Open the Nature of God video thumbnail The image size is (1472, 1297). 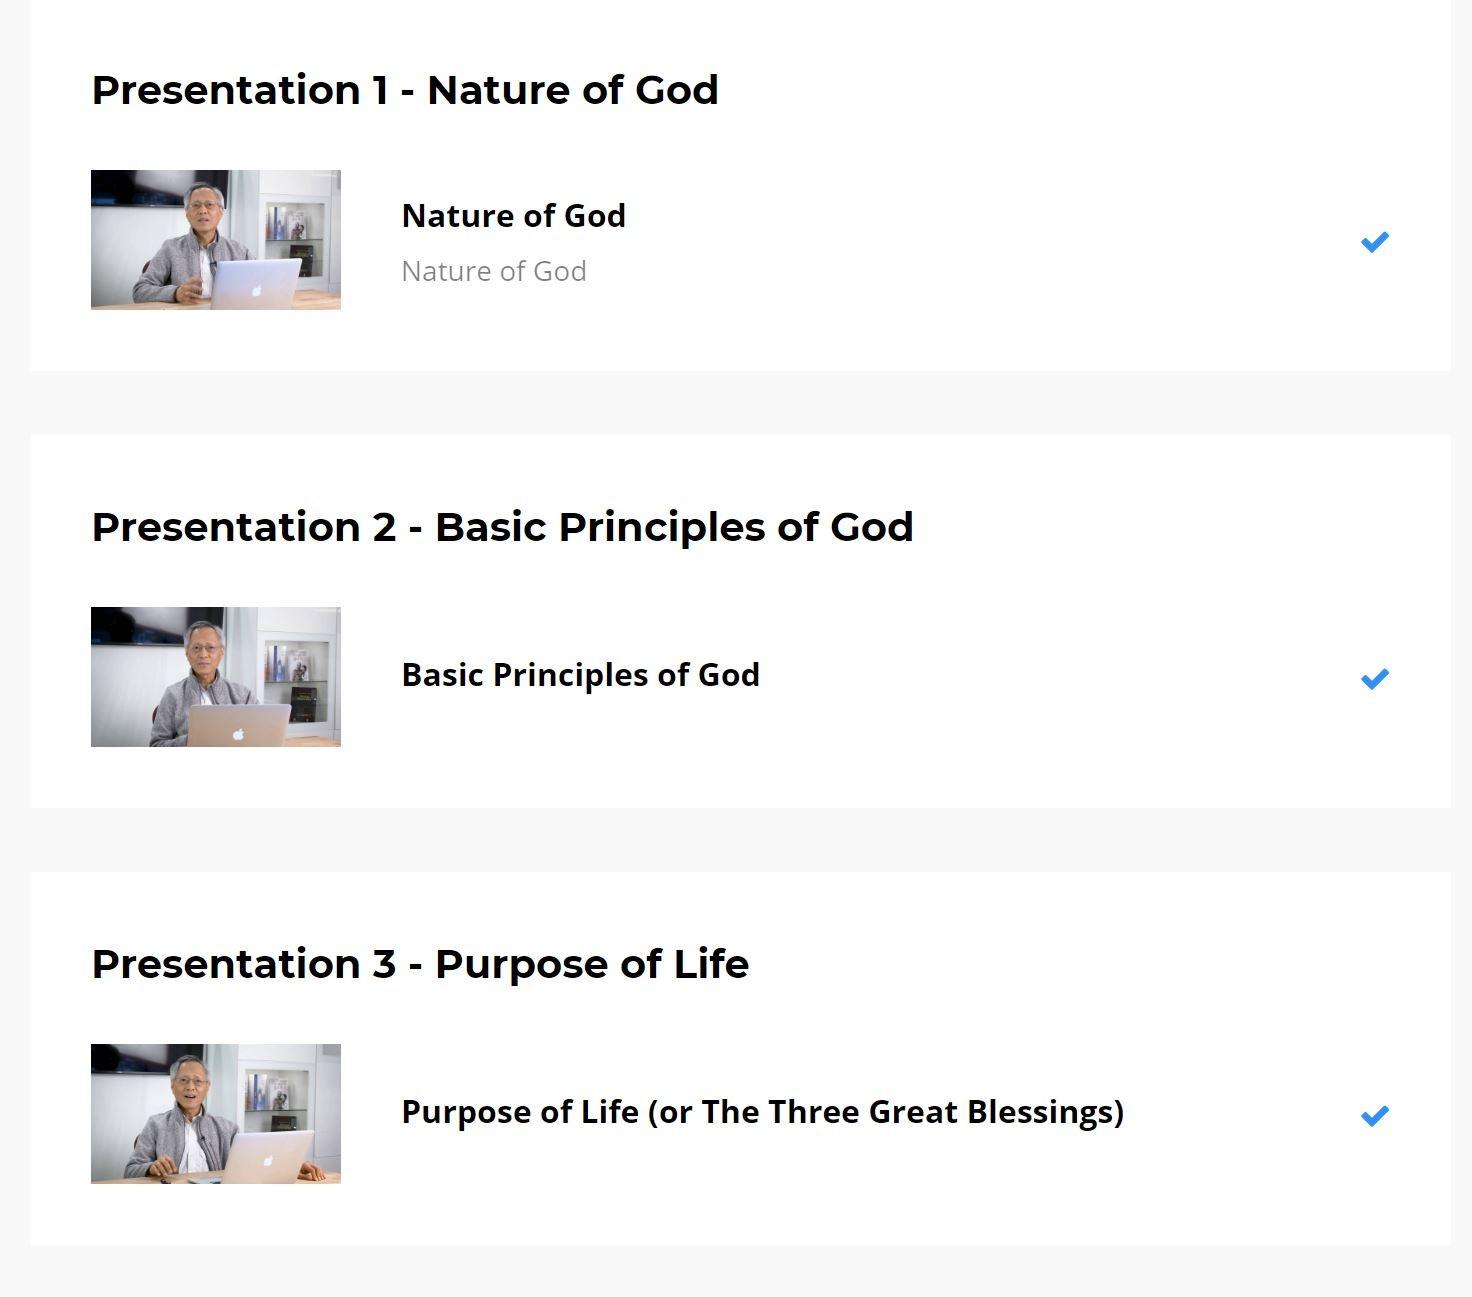pos(216,240)
